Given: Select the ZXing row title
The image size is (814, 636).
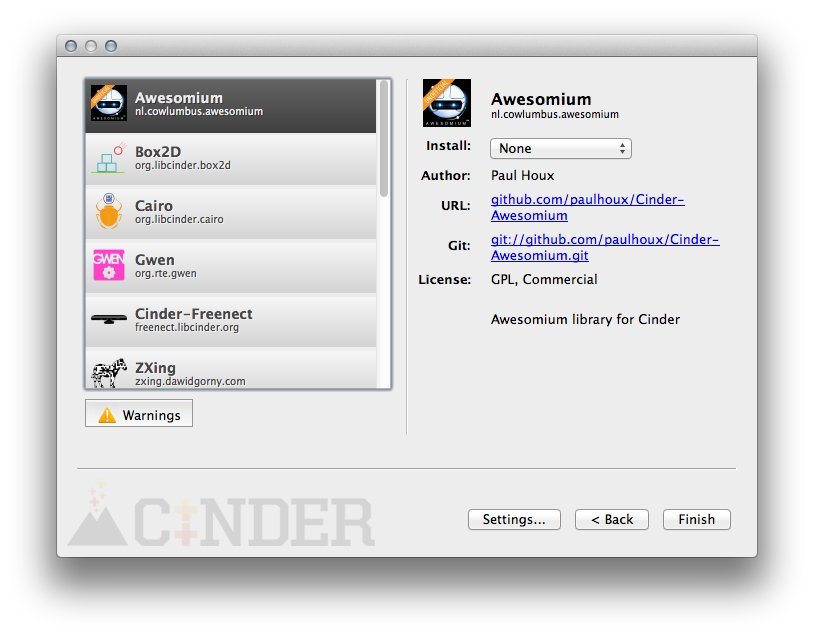Looking at the screenshot, I should [x=155, y=368].
